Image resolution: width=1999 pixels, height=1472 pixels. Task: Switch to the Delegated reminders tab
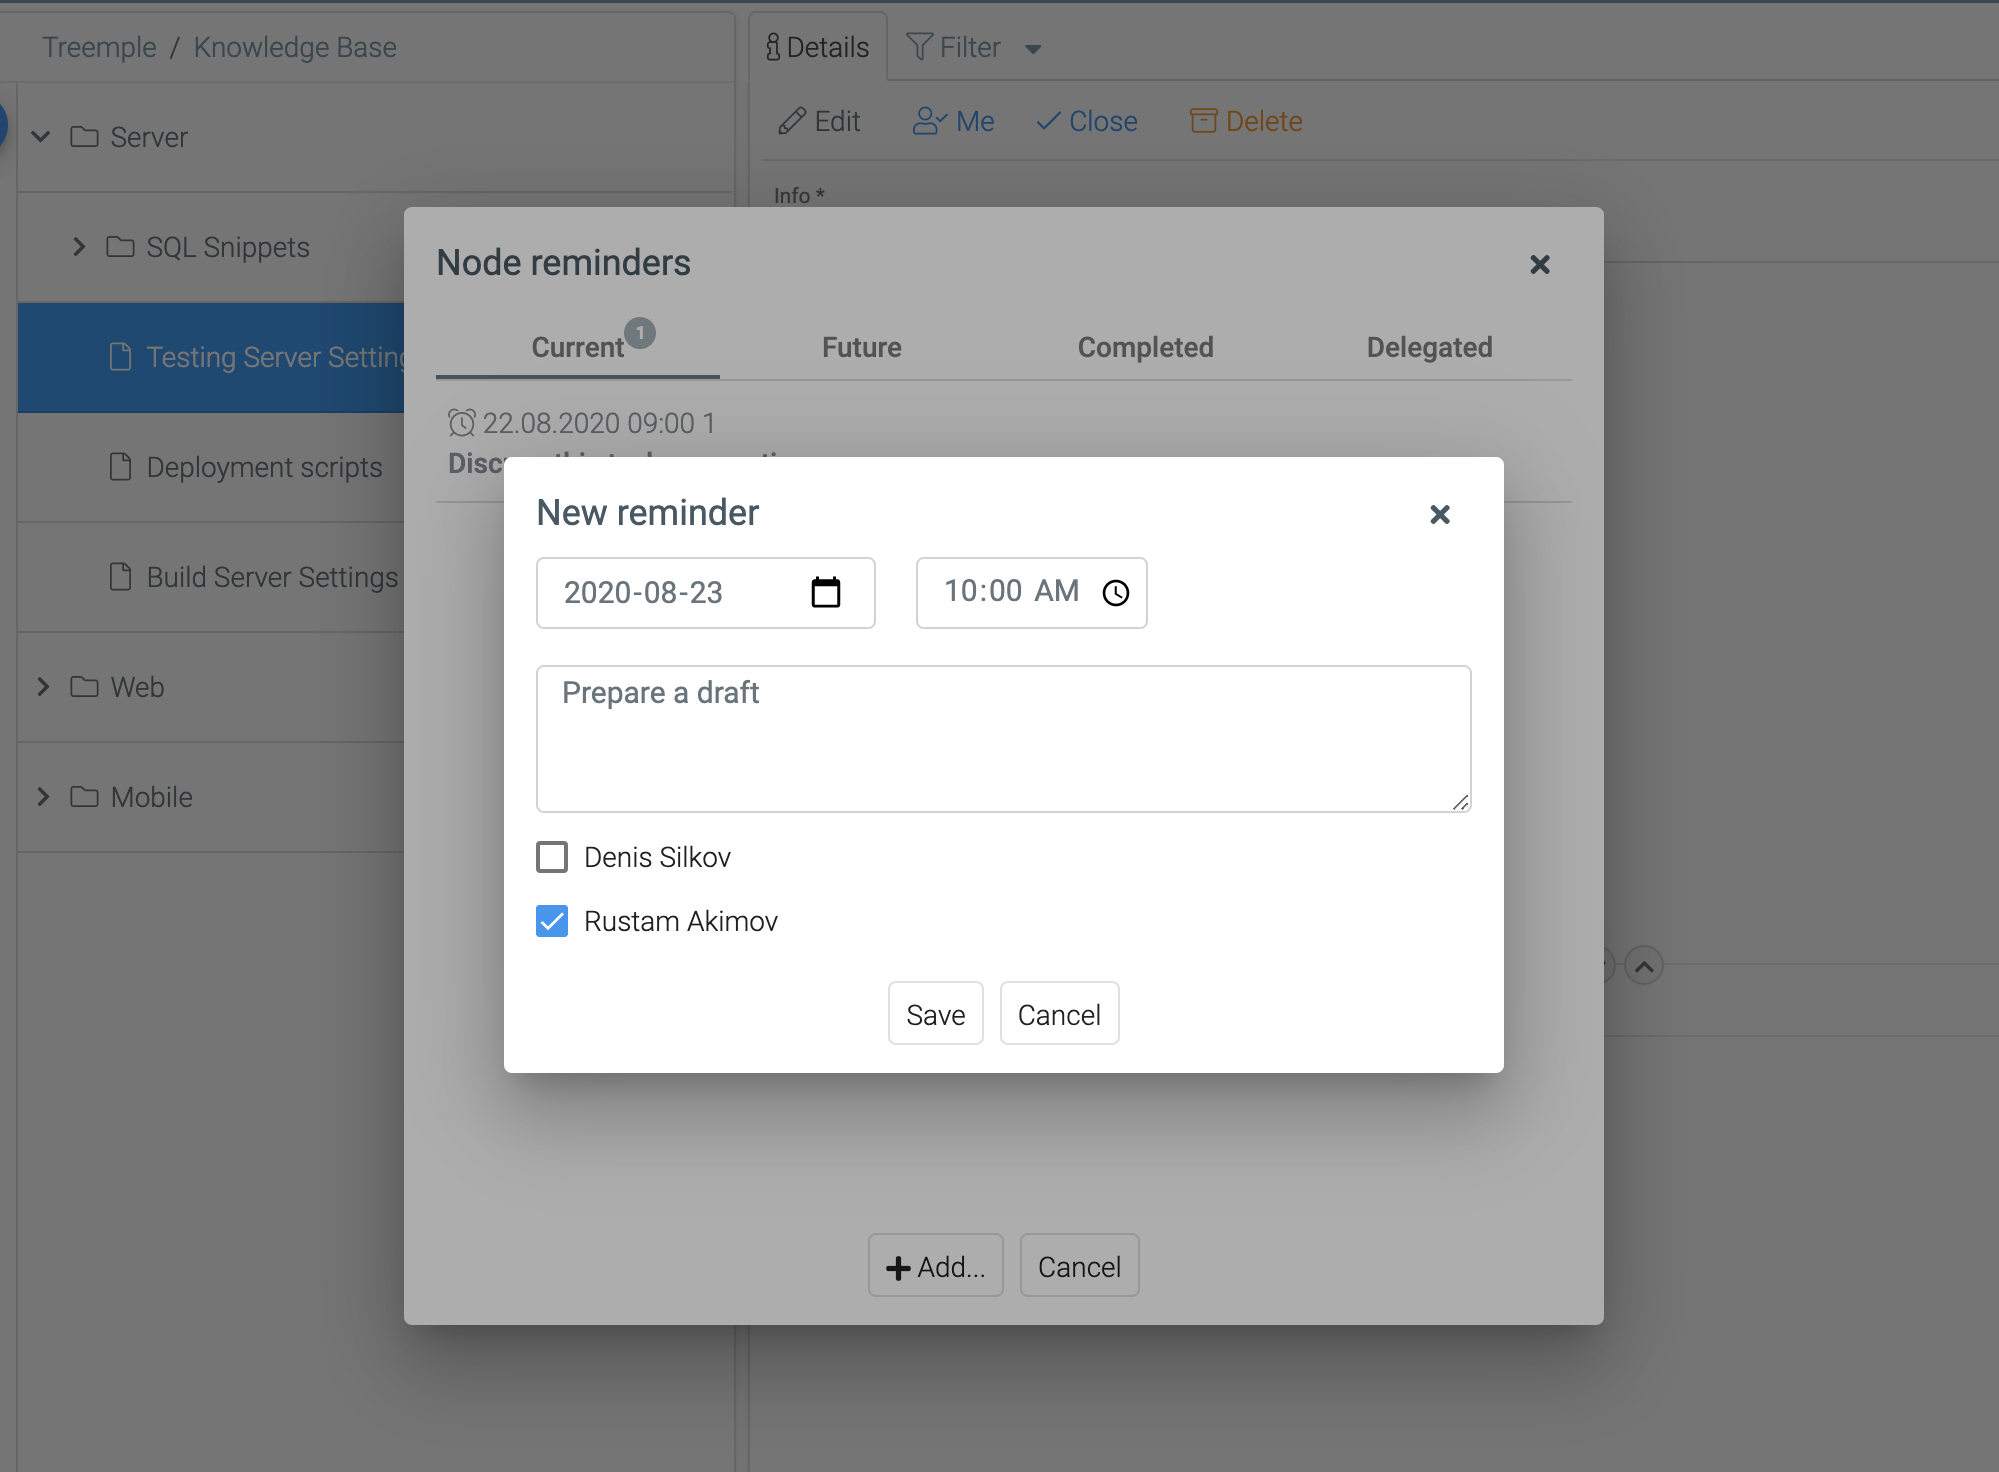(1430, 347)
